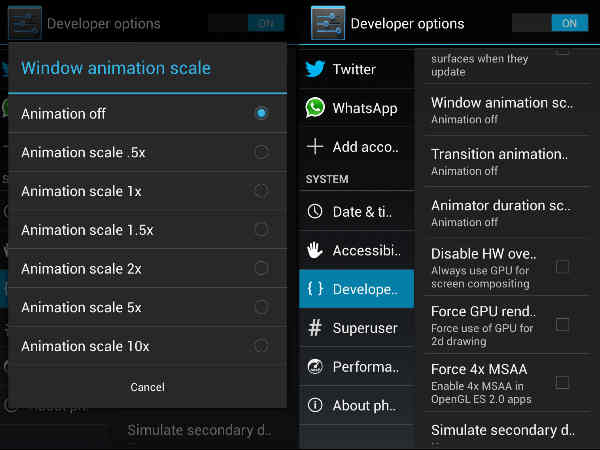
Task: Select Animation scale 10x radio button
Action: pos(261,346)
